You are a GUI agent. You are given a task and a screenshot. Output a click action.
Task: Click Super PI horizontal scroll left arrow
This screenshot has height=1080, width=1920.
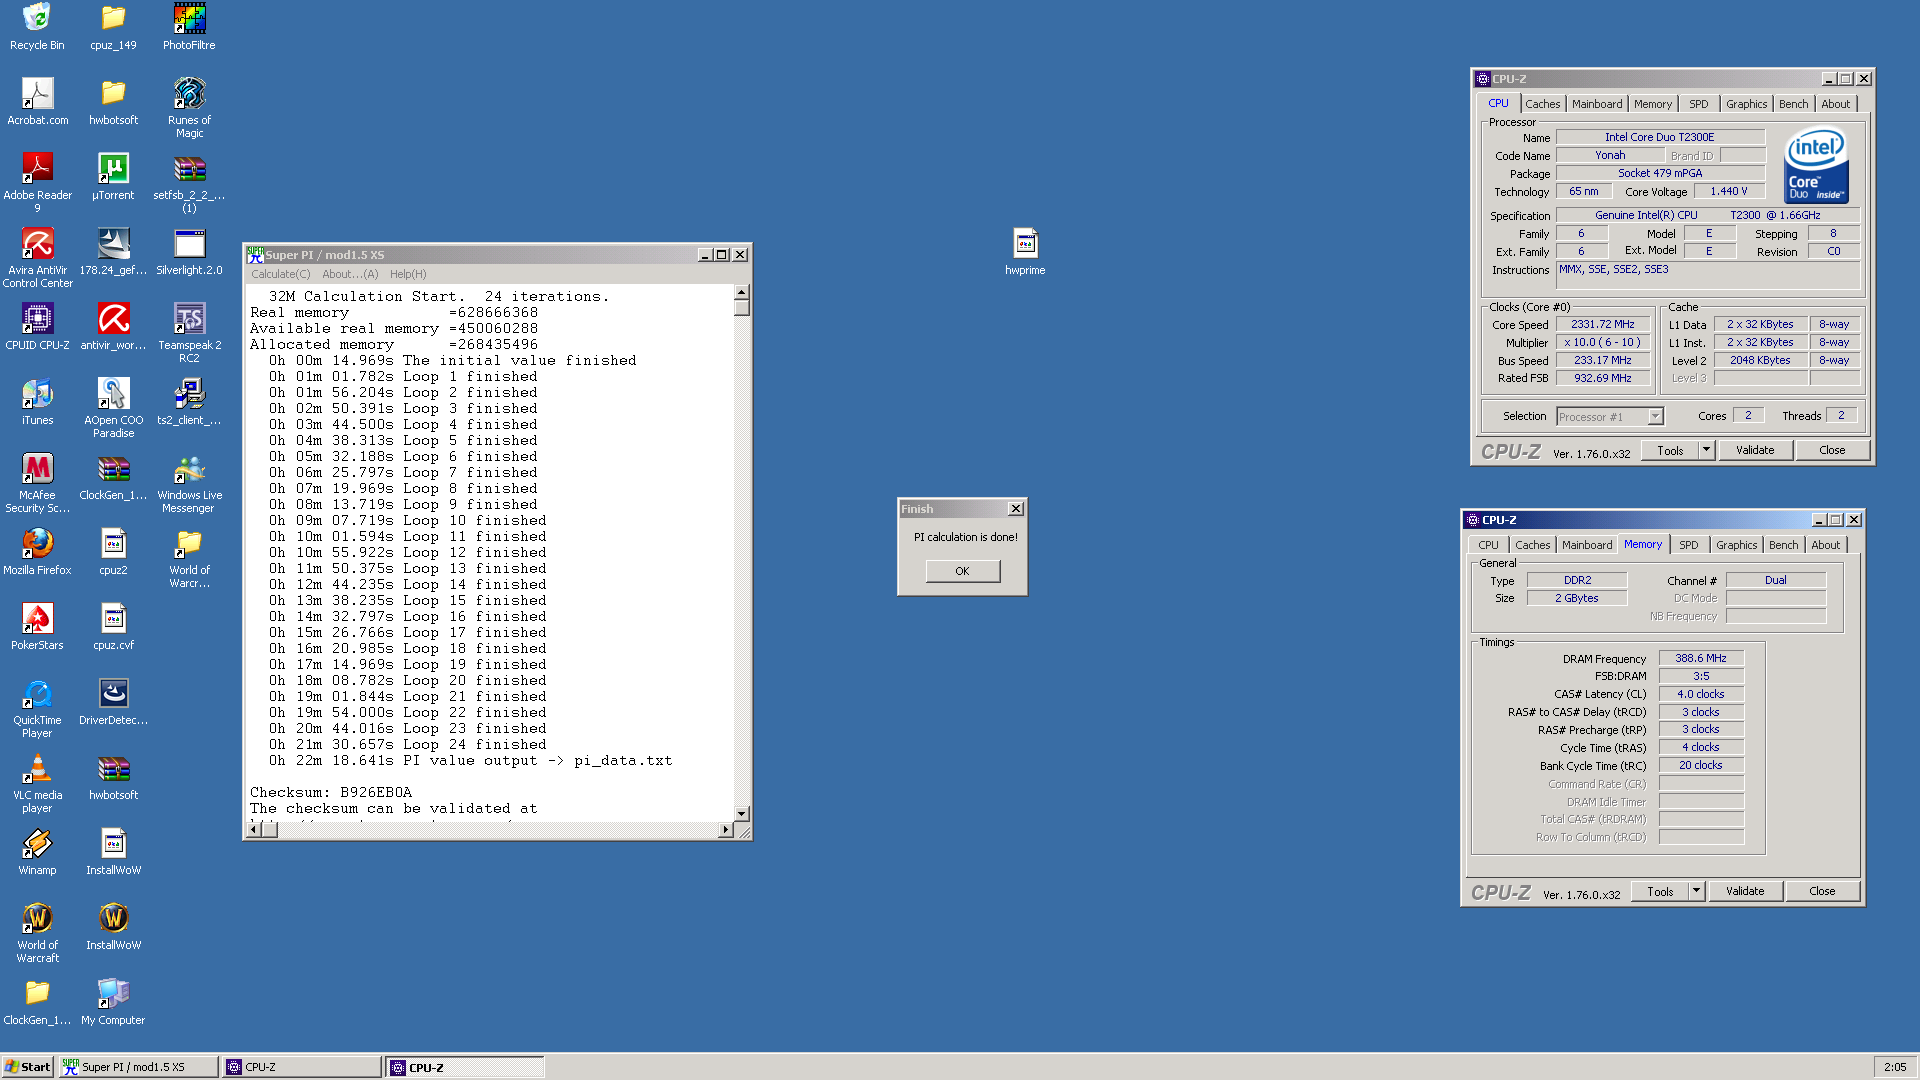click(x=254, y=830)
